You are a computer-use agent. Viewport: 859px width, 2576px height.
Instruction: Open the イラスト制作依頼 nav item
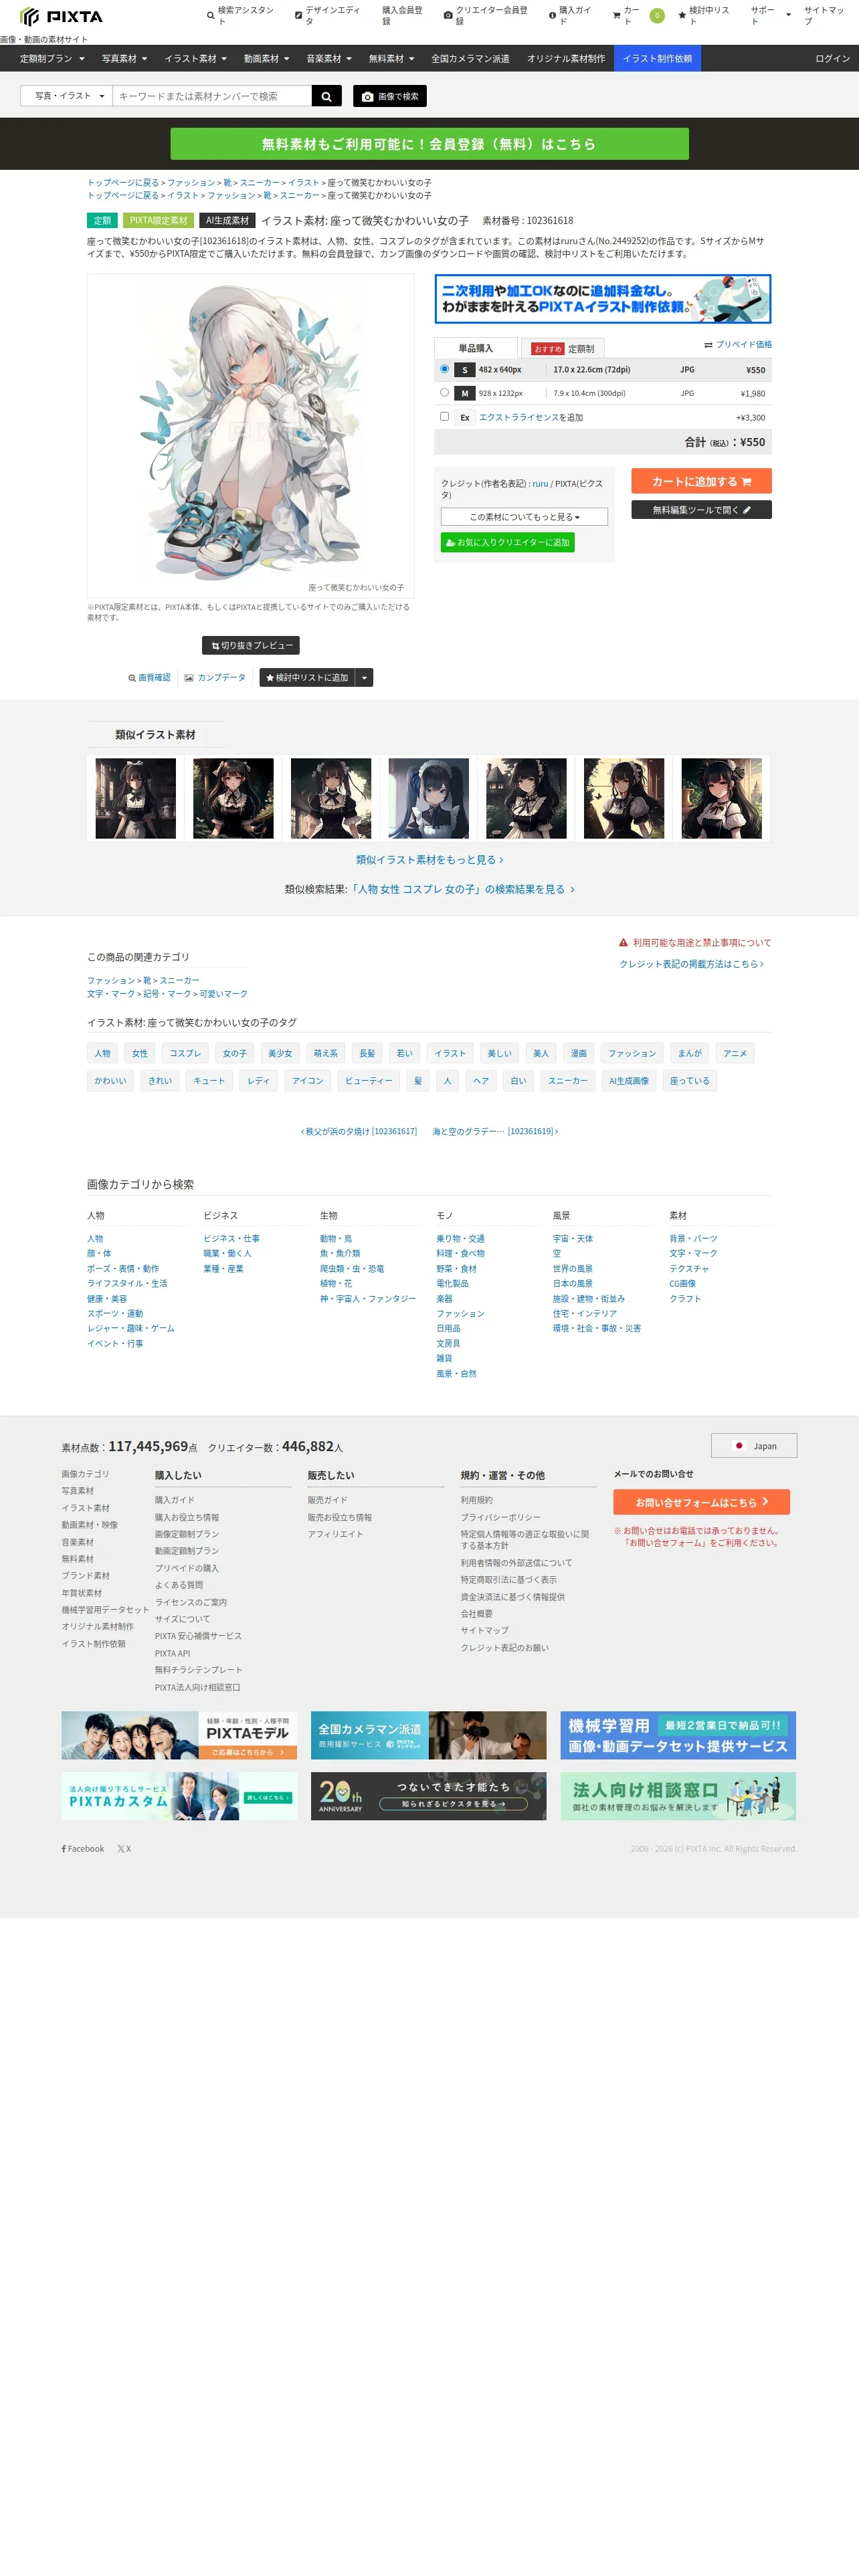coord(657,59)
